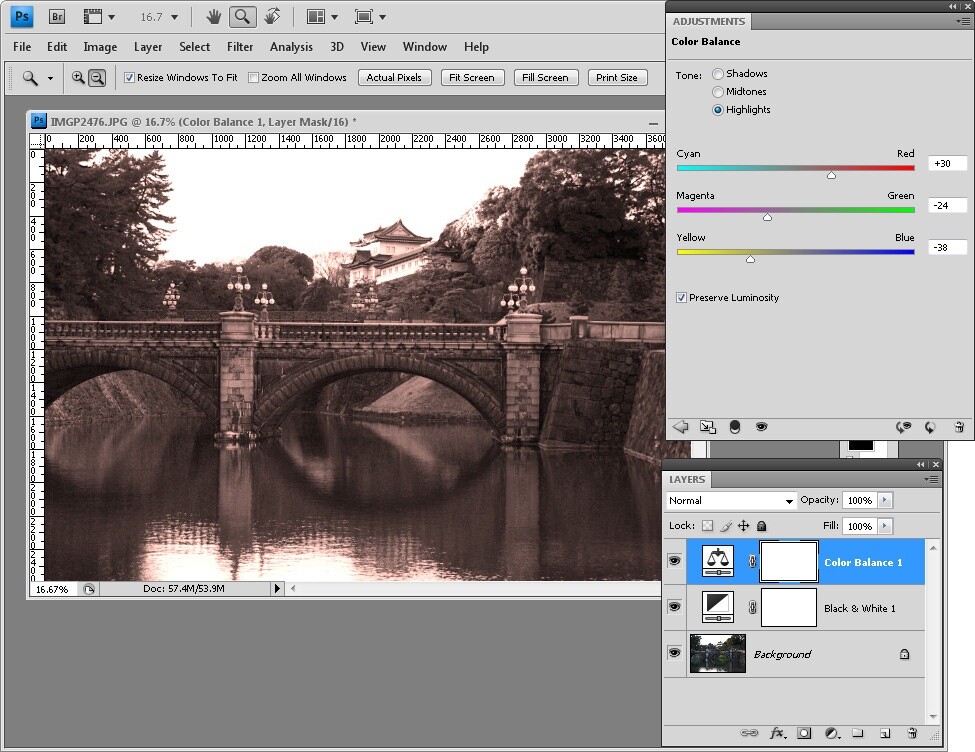
Task: Click the Rotate View tool icon
Action: 271,17
